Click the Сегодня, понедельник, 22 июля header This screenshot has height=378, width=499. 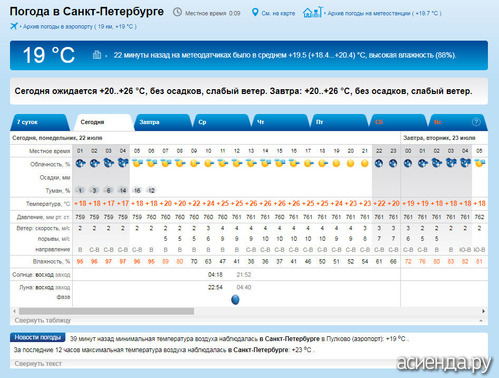click(x=57, y=138)
